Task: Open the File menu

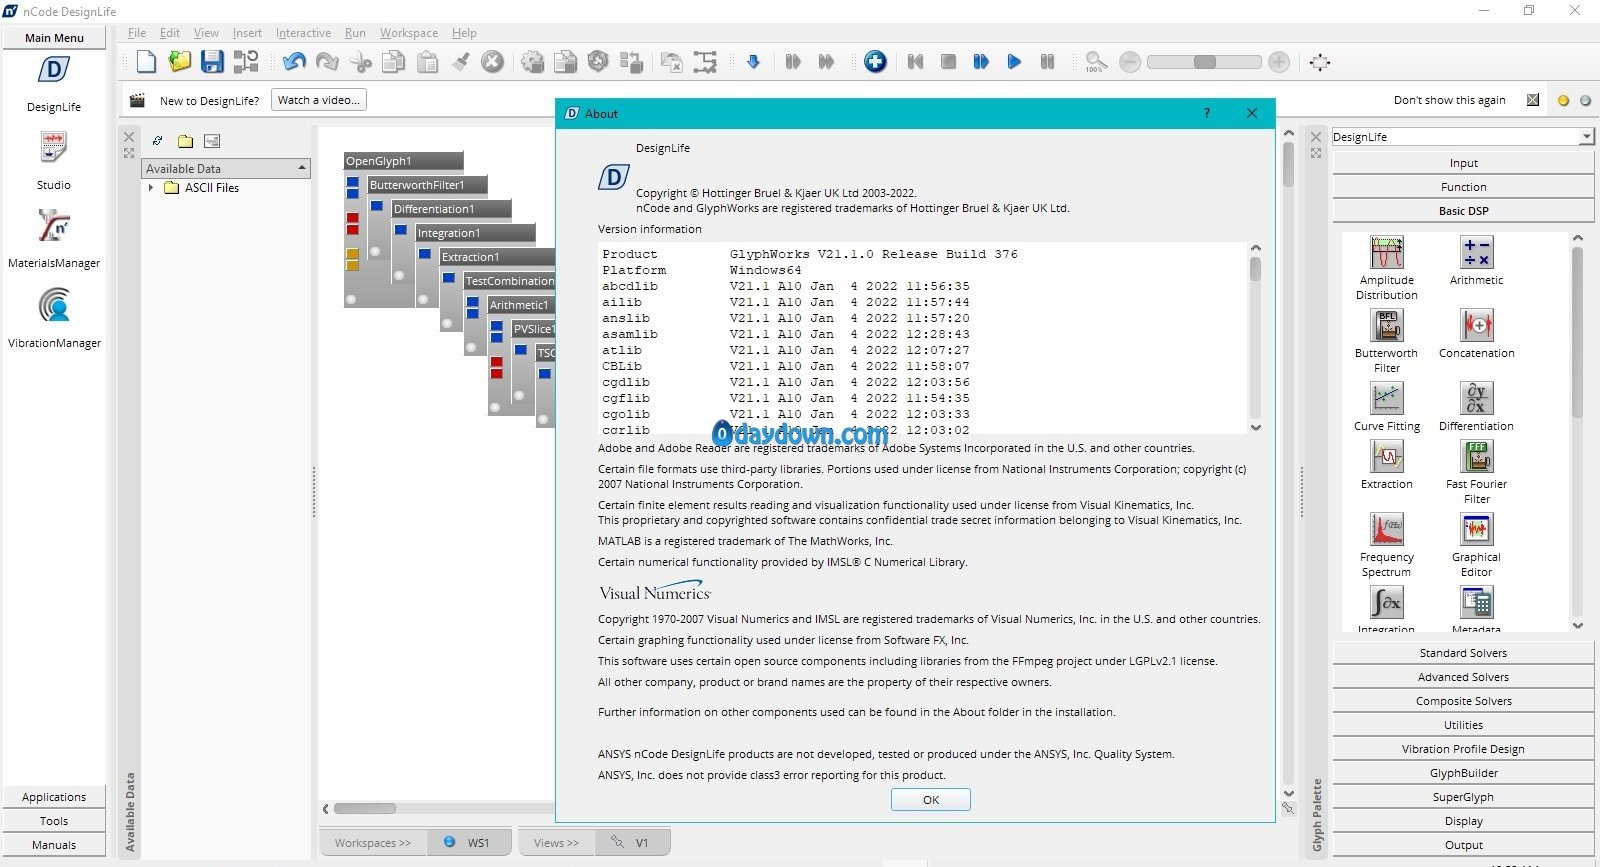Action: 137,33
